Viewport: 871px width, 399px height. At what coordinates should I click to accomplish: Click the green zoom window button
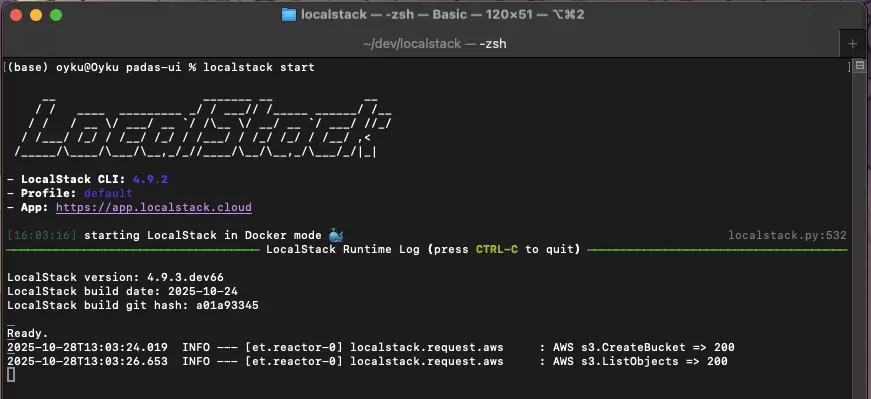pyautogui.click(x=56, y=15)
